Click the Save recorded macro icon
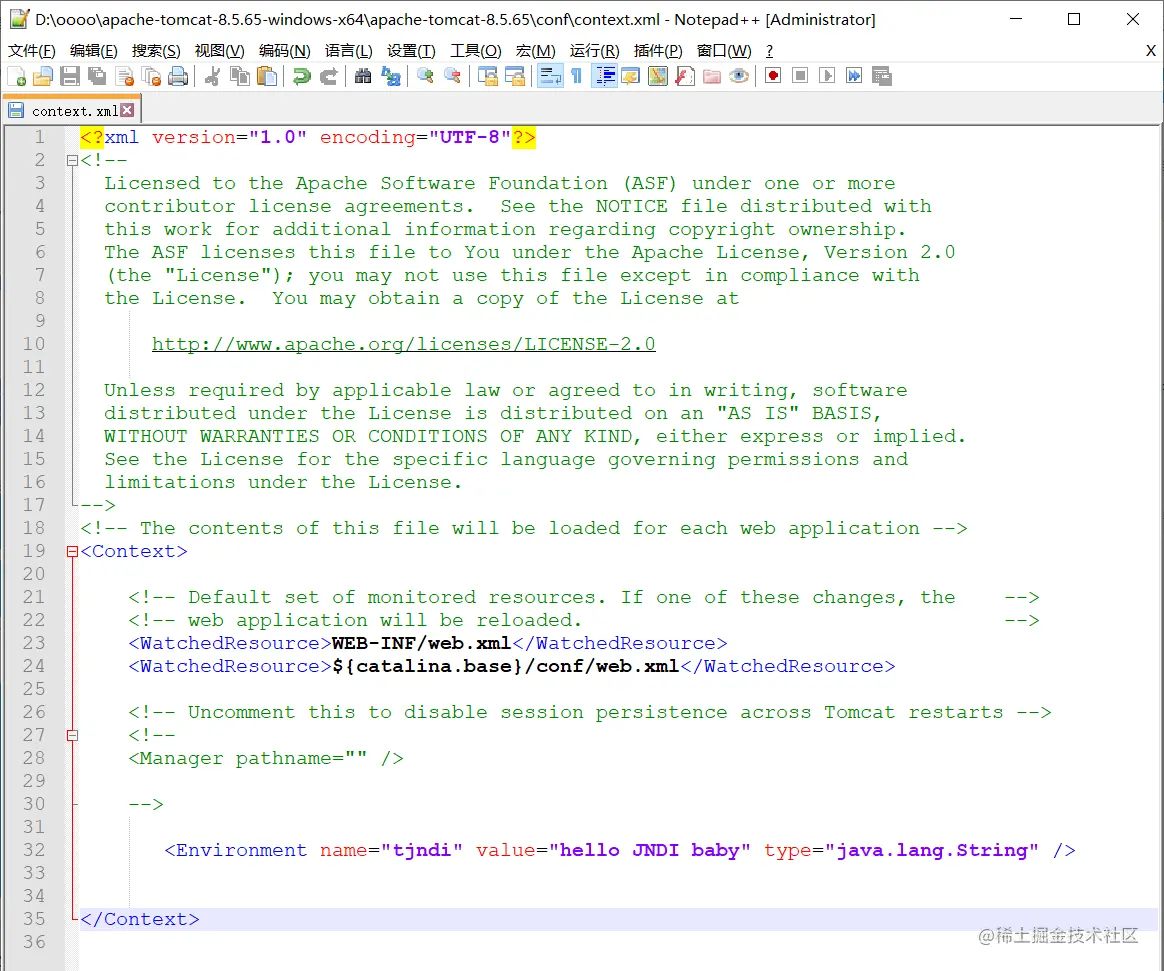Viewport: 1164px width, 971px height. point(882,76)
